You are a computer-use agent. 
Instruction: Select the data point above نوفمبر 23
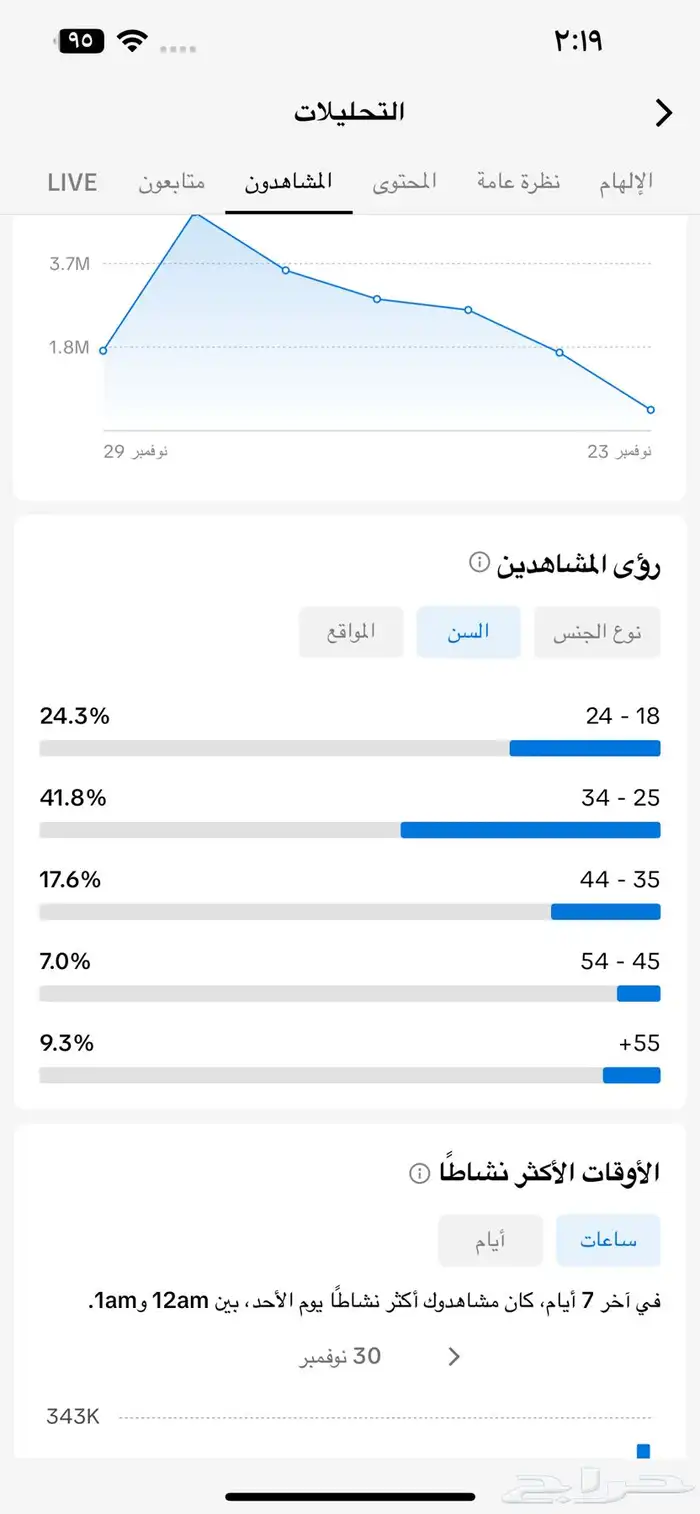pos(650,409)
